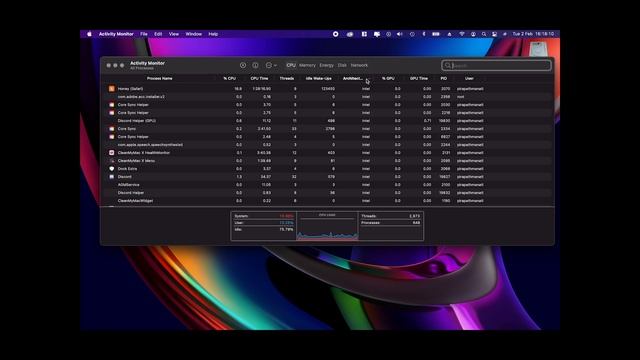Click the CleanMyMac X Menu icon

coord(111,161)
